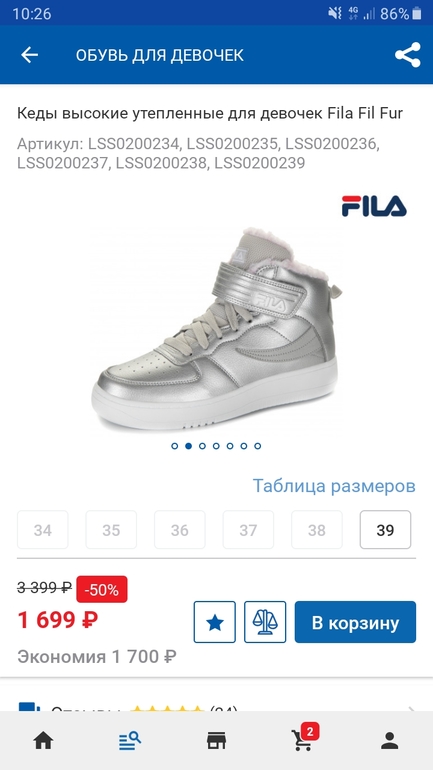Image resolution: width=433 pixels, height=770 pixels.
Task: Select size 34
Action: click(x=43, y=530)
